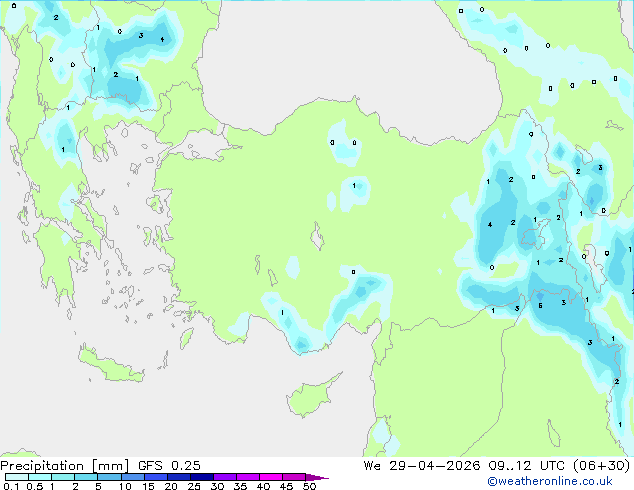Click the 0.1–0.5 mm legend color swatch
Screen dimensions: 634x490
[17, 477]
